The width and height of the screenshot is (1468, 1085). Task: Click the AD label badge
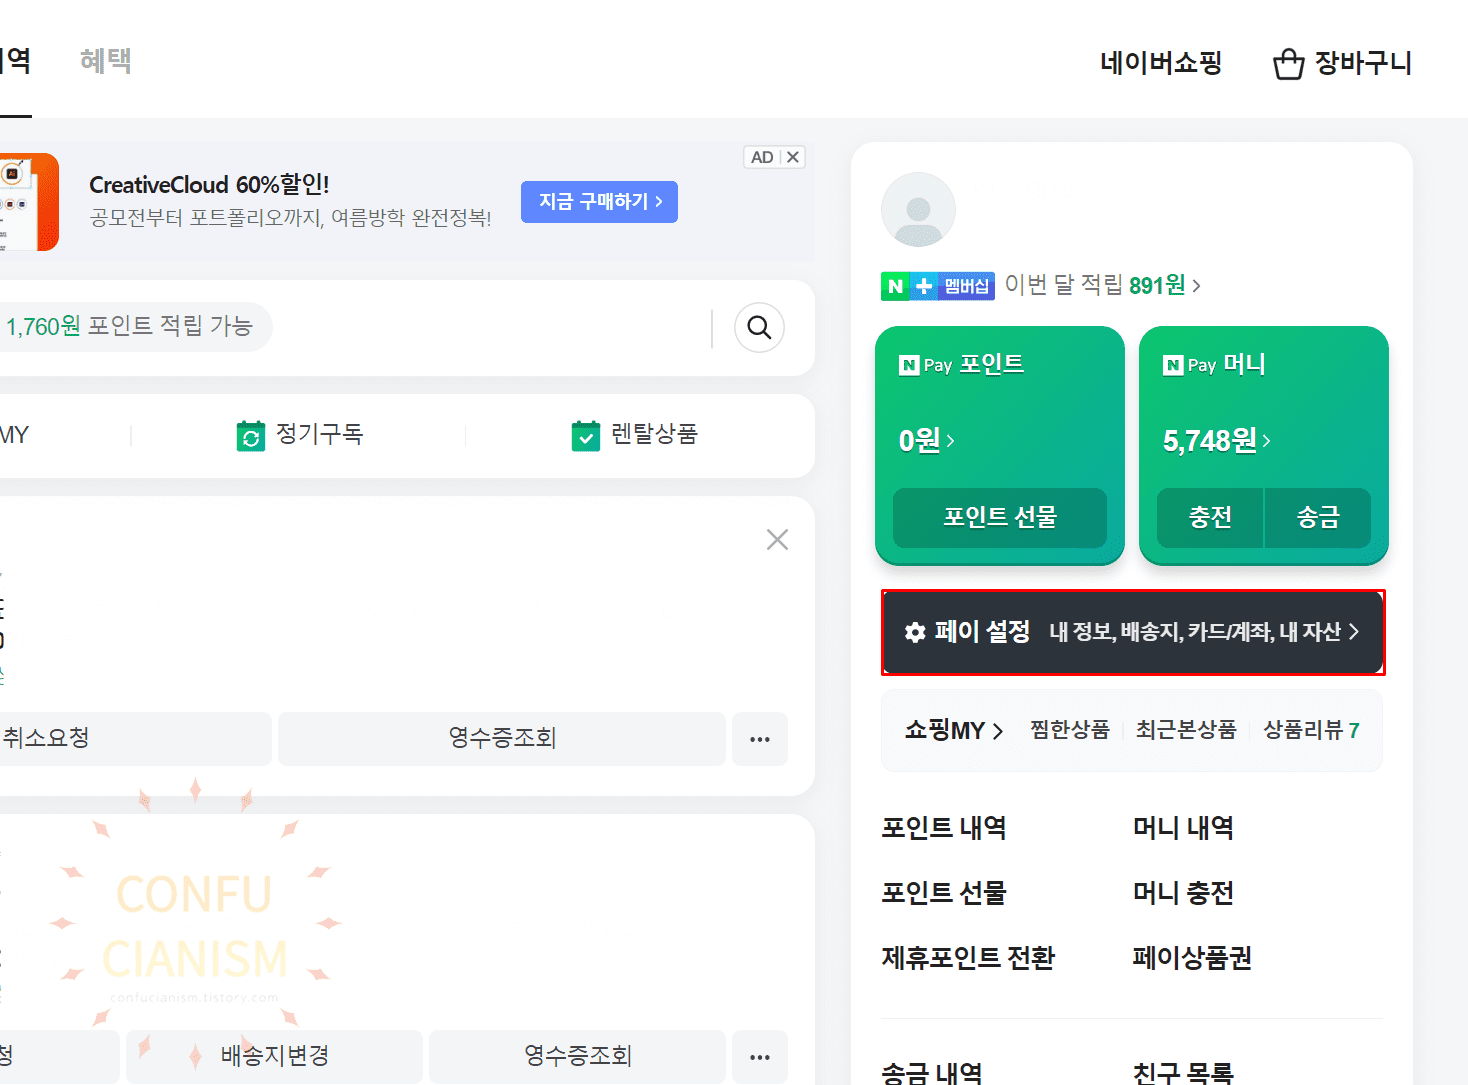pos(762,157)
